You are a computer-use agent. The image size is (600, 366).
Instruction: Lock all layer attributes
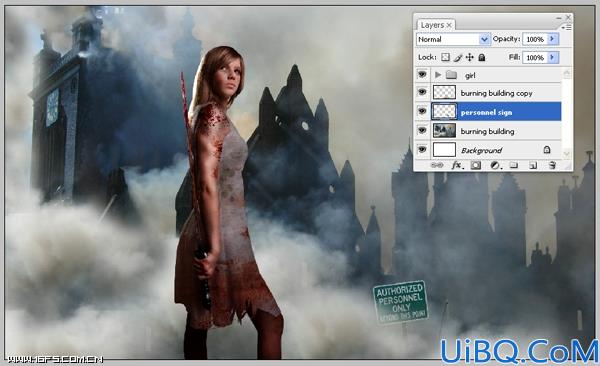[x=482, y=57]
